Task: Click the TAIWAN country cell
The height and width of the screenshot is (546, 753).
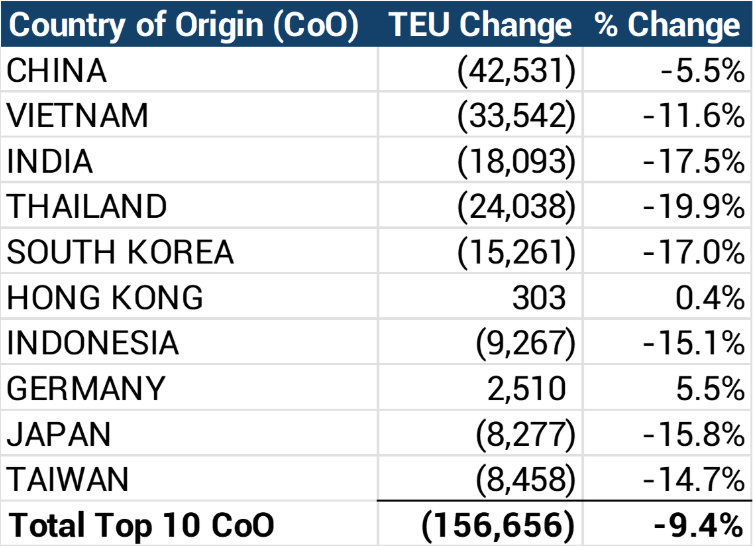Action: [x=68, y=479]
